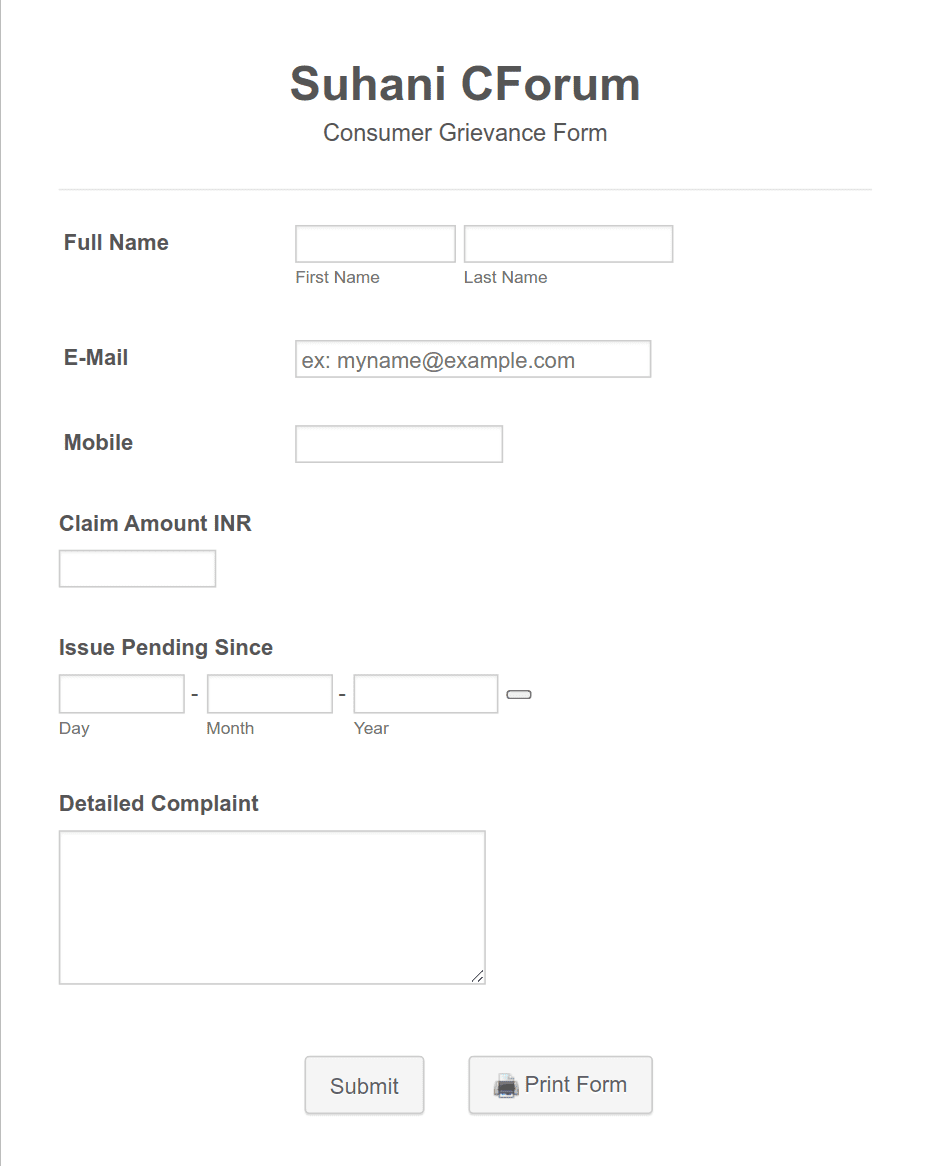Click the Detailed Complaint label
This screenshot has height=1166, width=930.
tap(158, 803)
